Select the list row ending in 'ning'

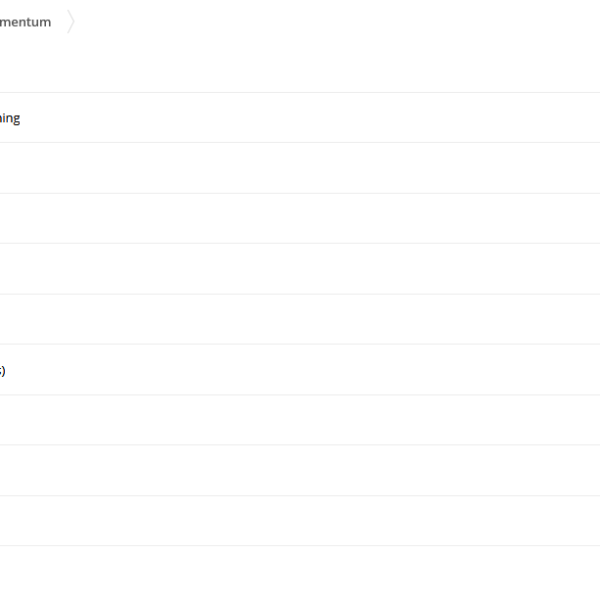point(300,117)
